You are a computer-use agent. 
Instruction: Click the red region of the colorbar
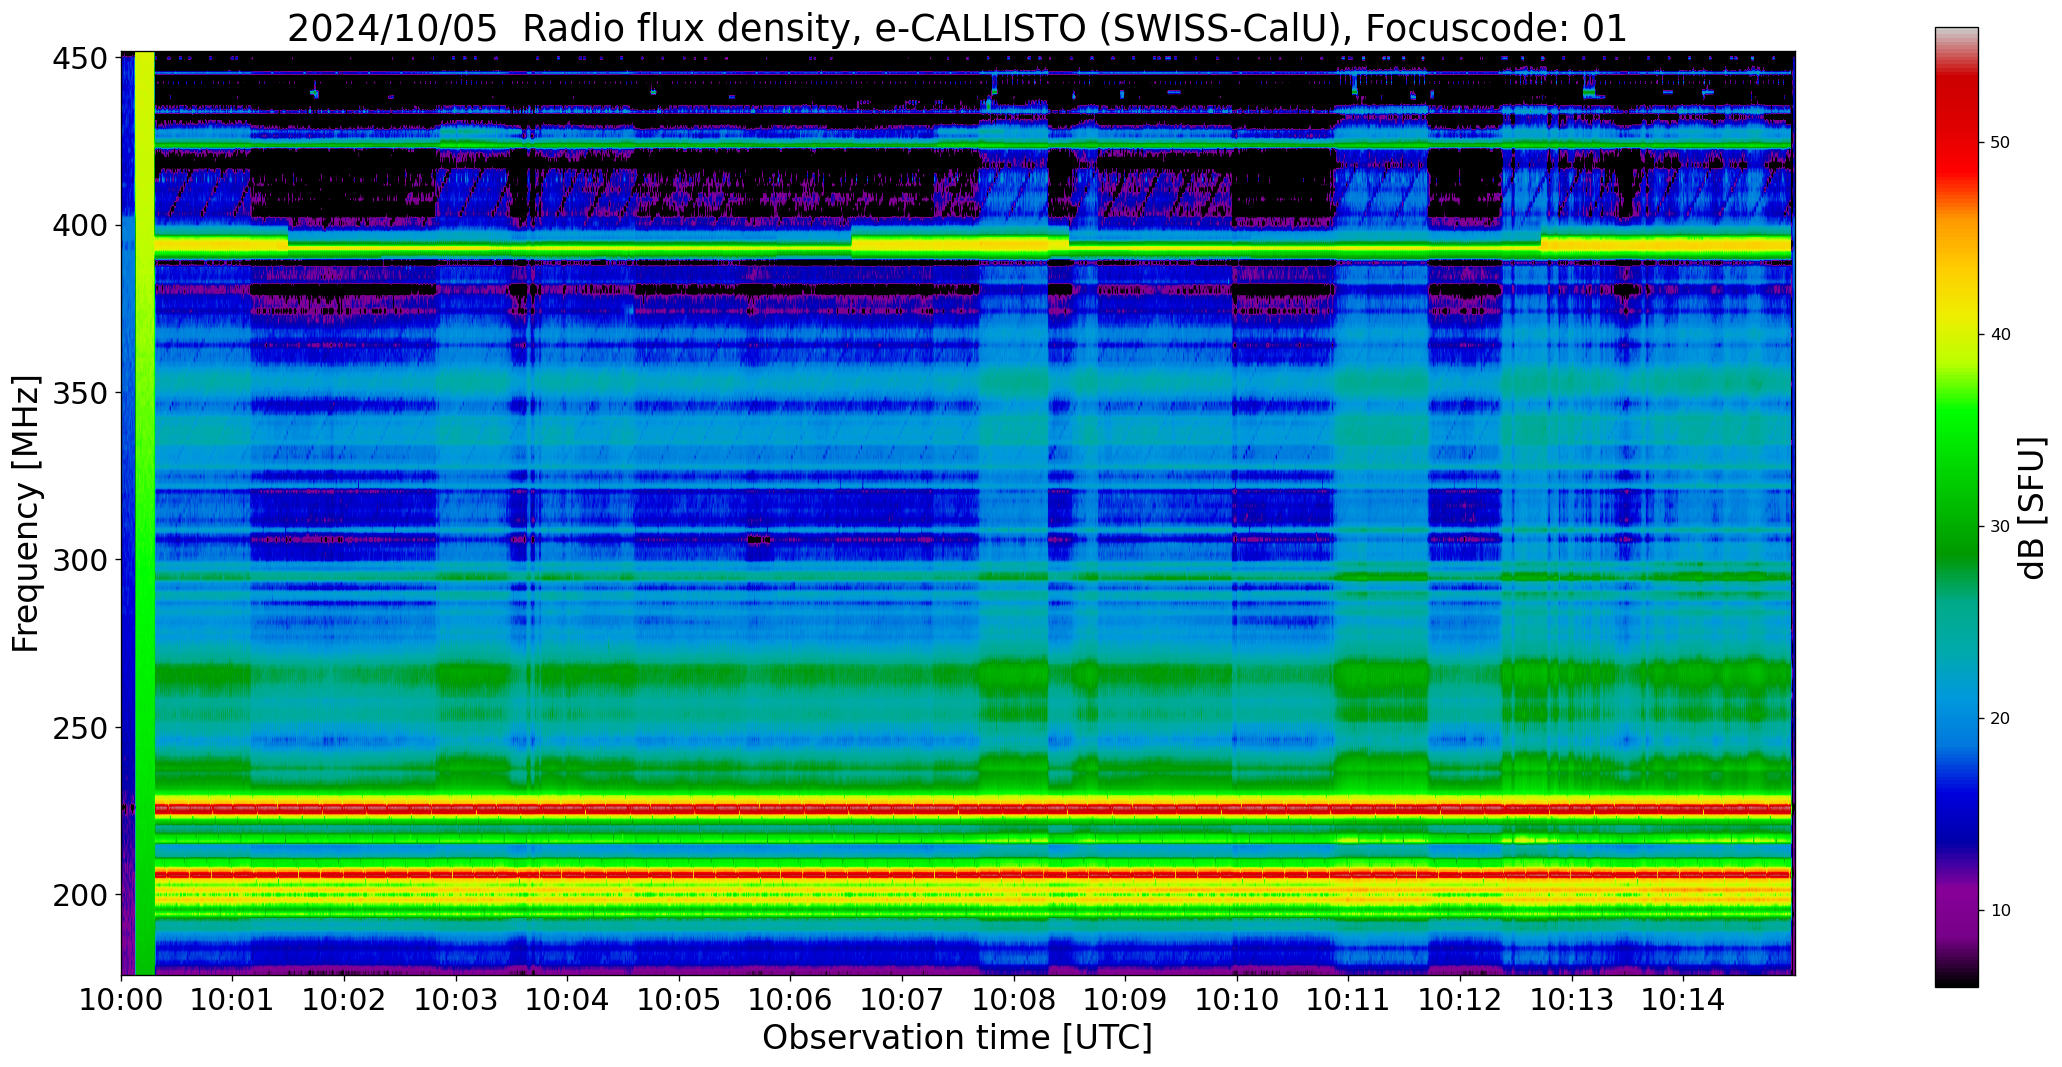tap(1956, 130)
